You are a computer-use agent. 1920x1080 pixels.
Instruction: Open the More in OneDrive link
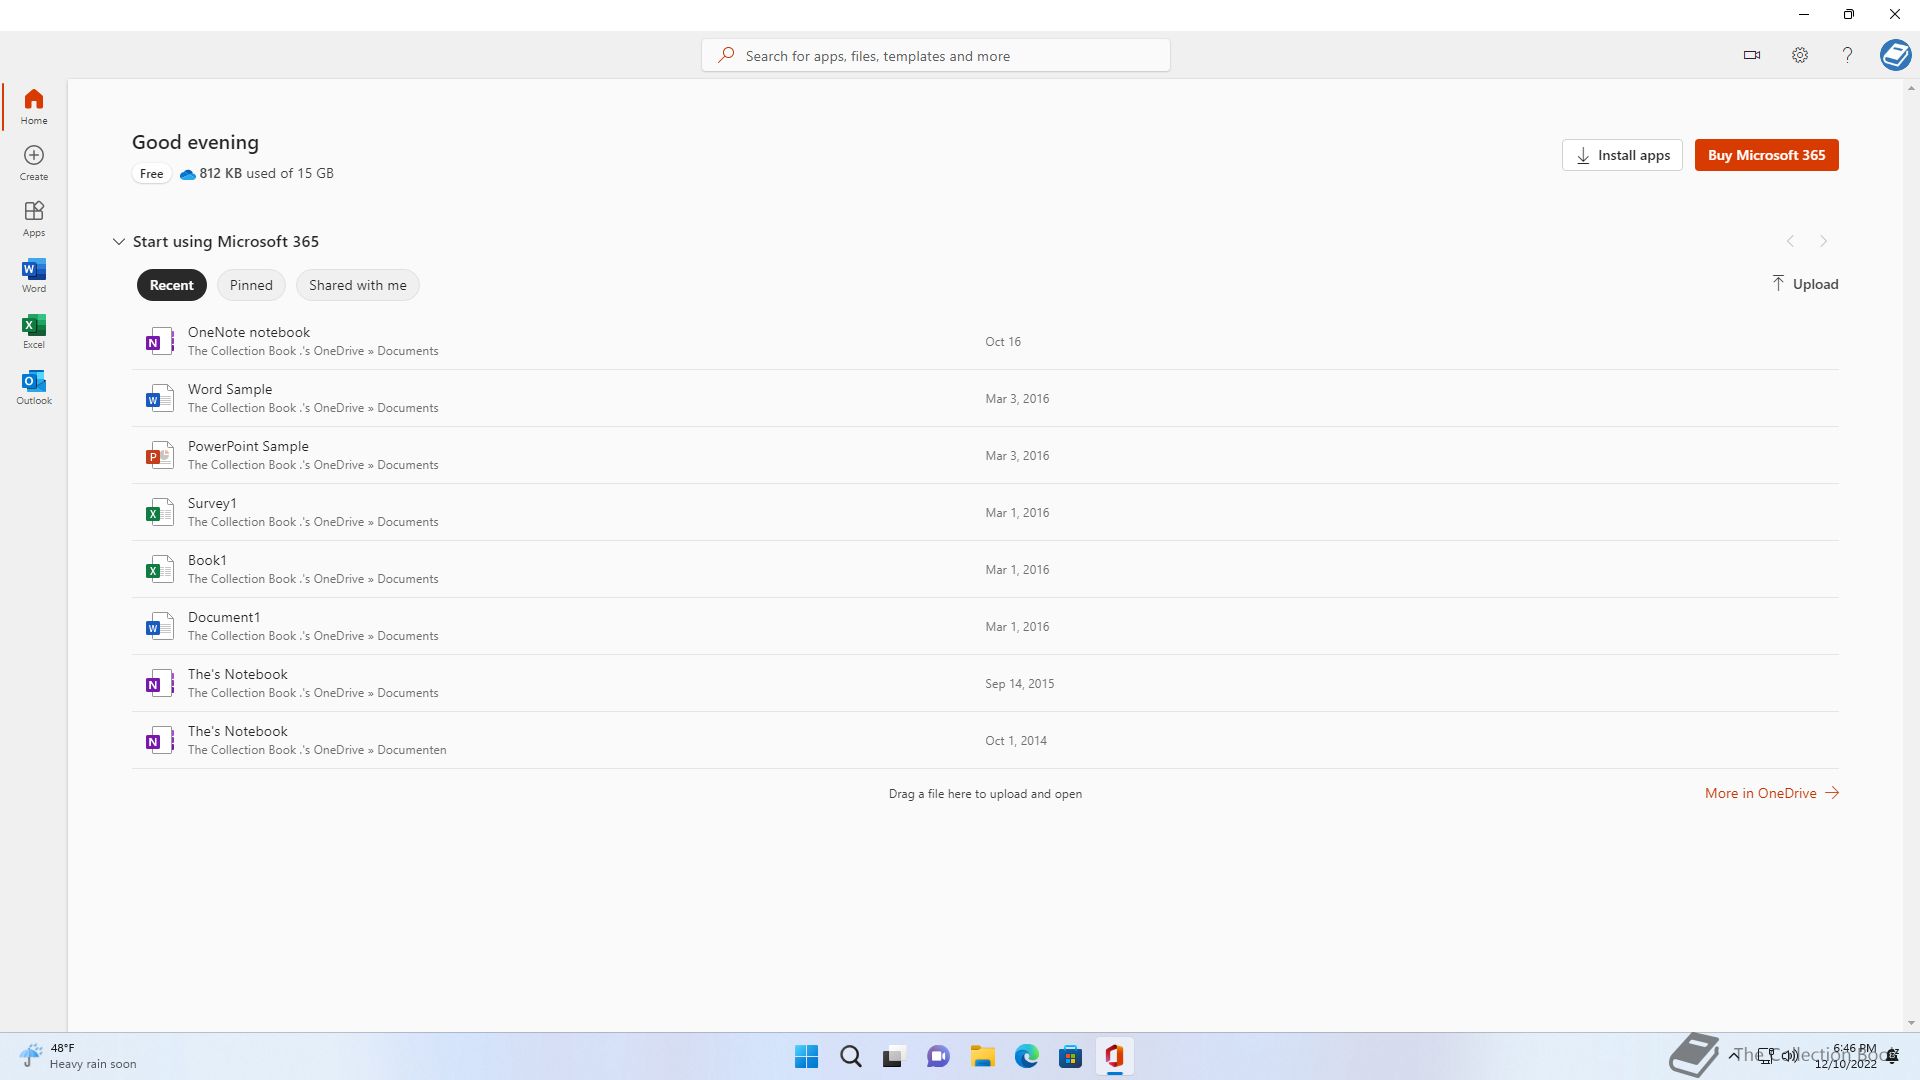click(1772, 793)
